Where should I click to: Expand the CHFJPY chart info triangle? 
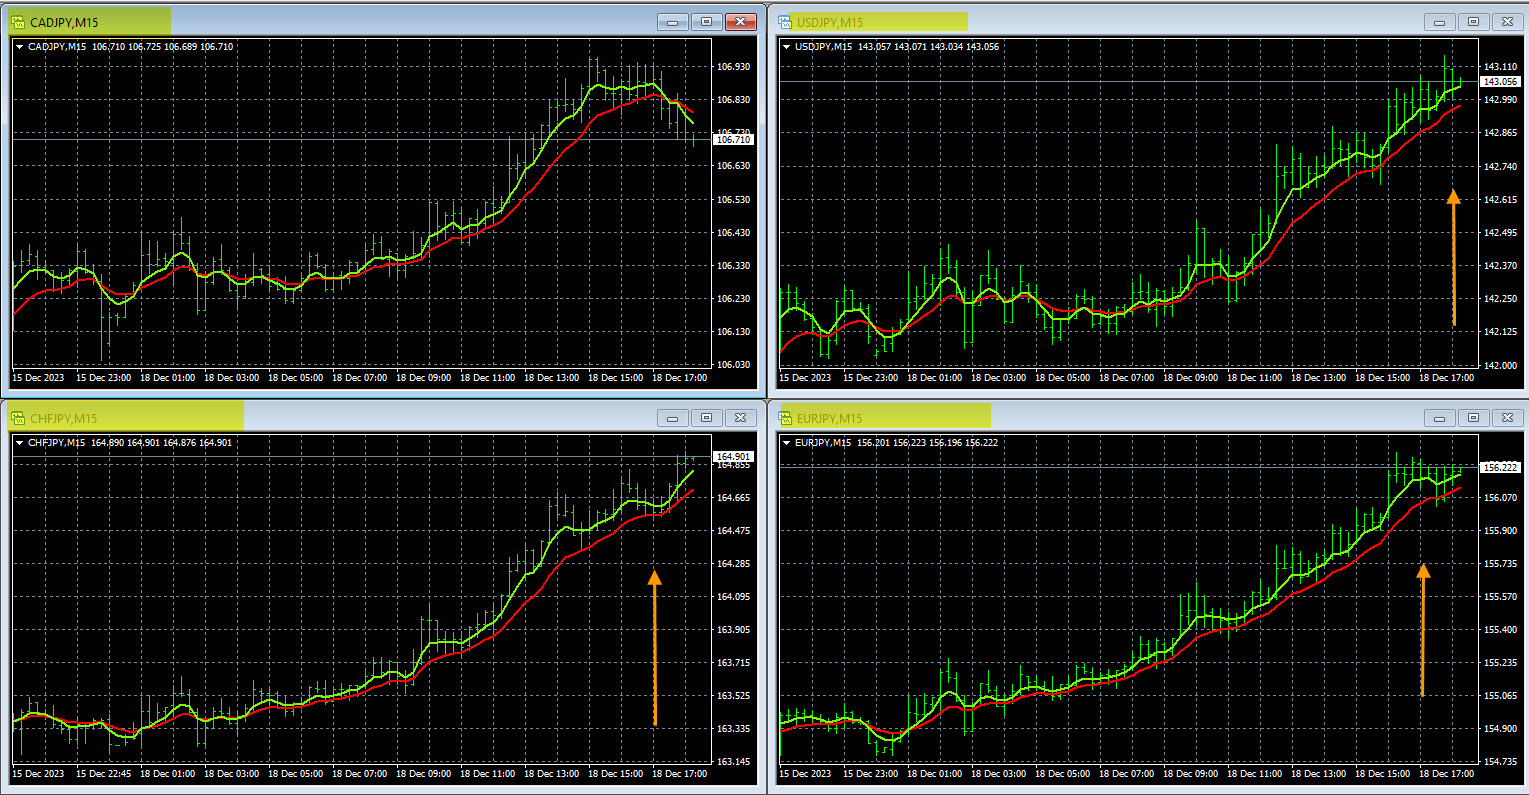point(19,442)
